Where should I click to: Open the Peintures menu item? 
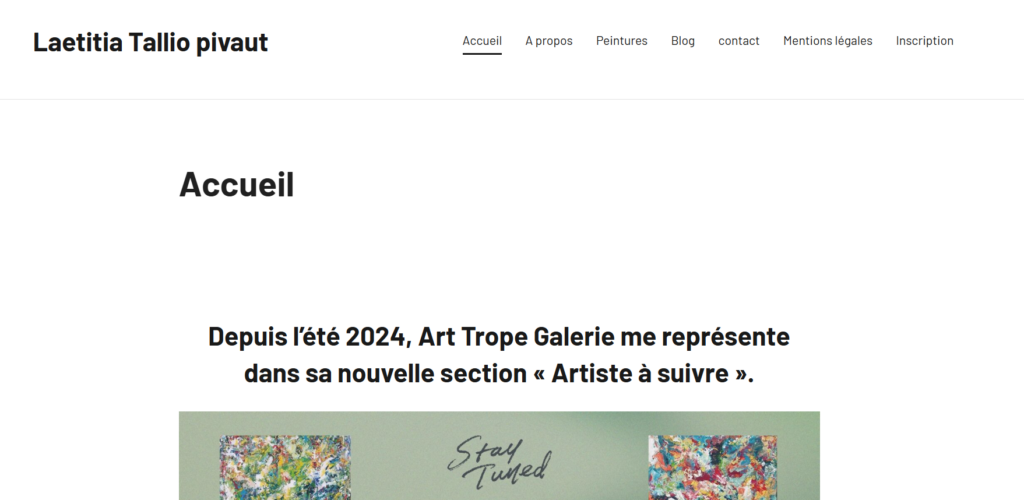pyautogui.click(x=621, y=41)
